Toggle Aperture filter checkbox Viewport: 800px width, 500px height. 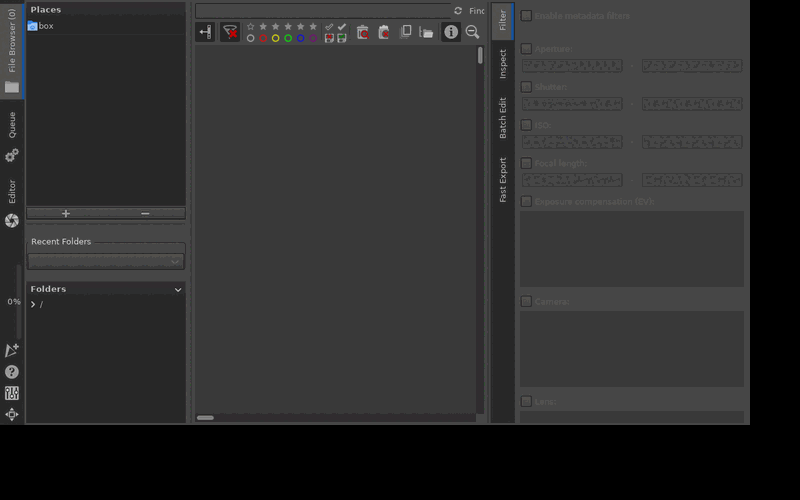(x=527, y=49)
